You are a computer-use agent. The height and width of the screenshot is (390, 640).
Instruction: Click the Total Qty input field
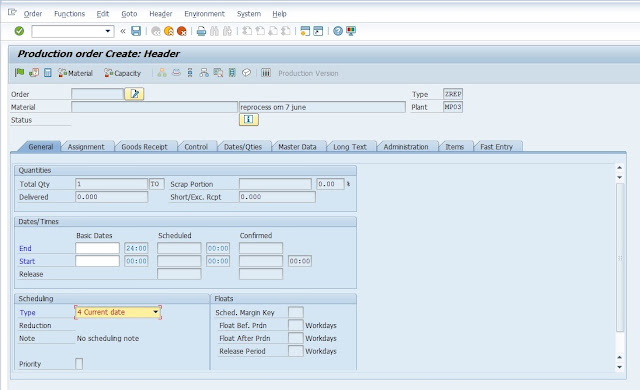[x=111, y=184]
